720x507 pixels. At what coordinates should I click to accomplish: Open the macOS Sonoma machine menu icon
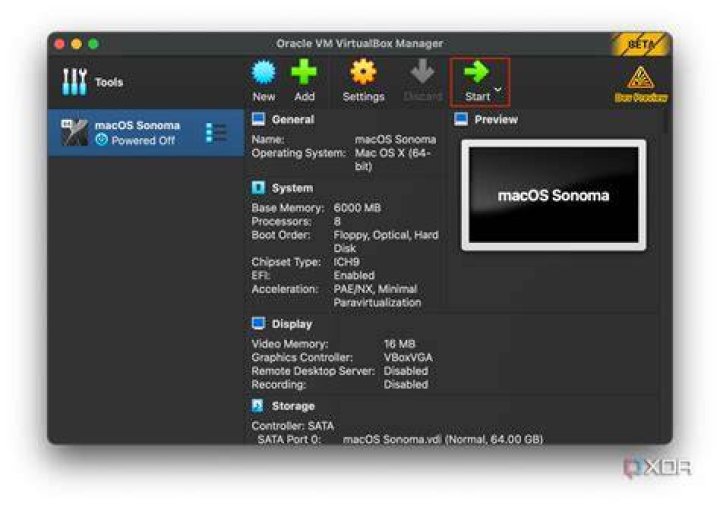(x=216, y=133)
